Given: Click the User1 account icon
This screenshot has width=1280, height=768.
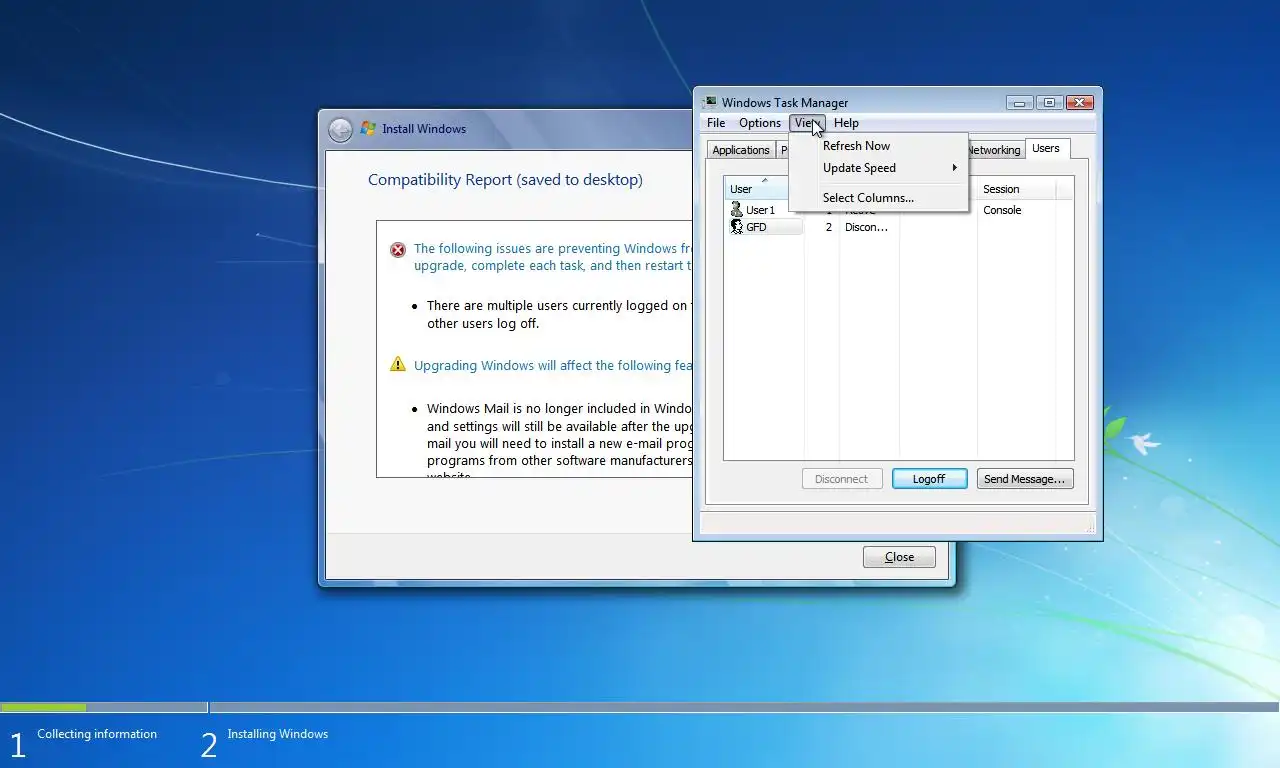Looking at the screenshot, I should [x=737, y=210].
